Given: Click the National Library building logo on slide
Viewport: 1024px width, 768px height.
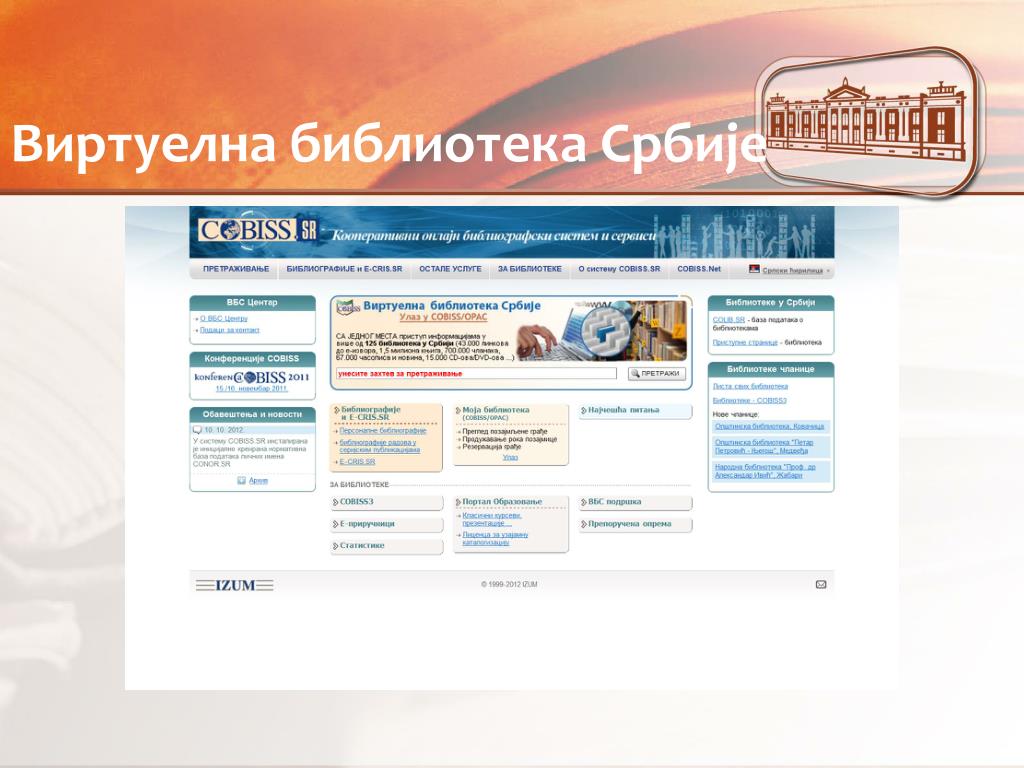Looking at the screenshot, I should (x=869, y=121).
